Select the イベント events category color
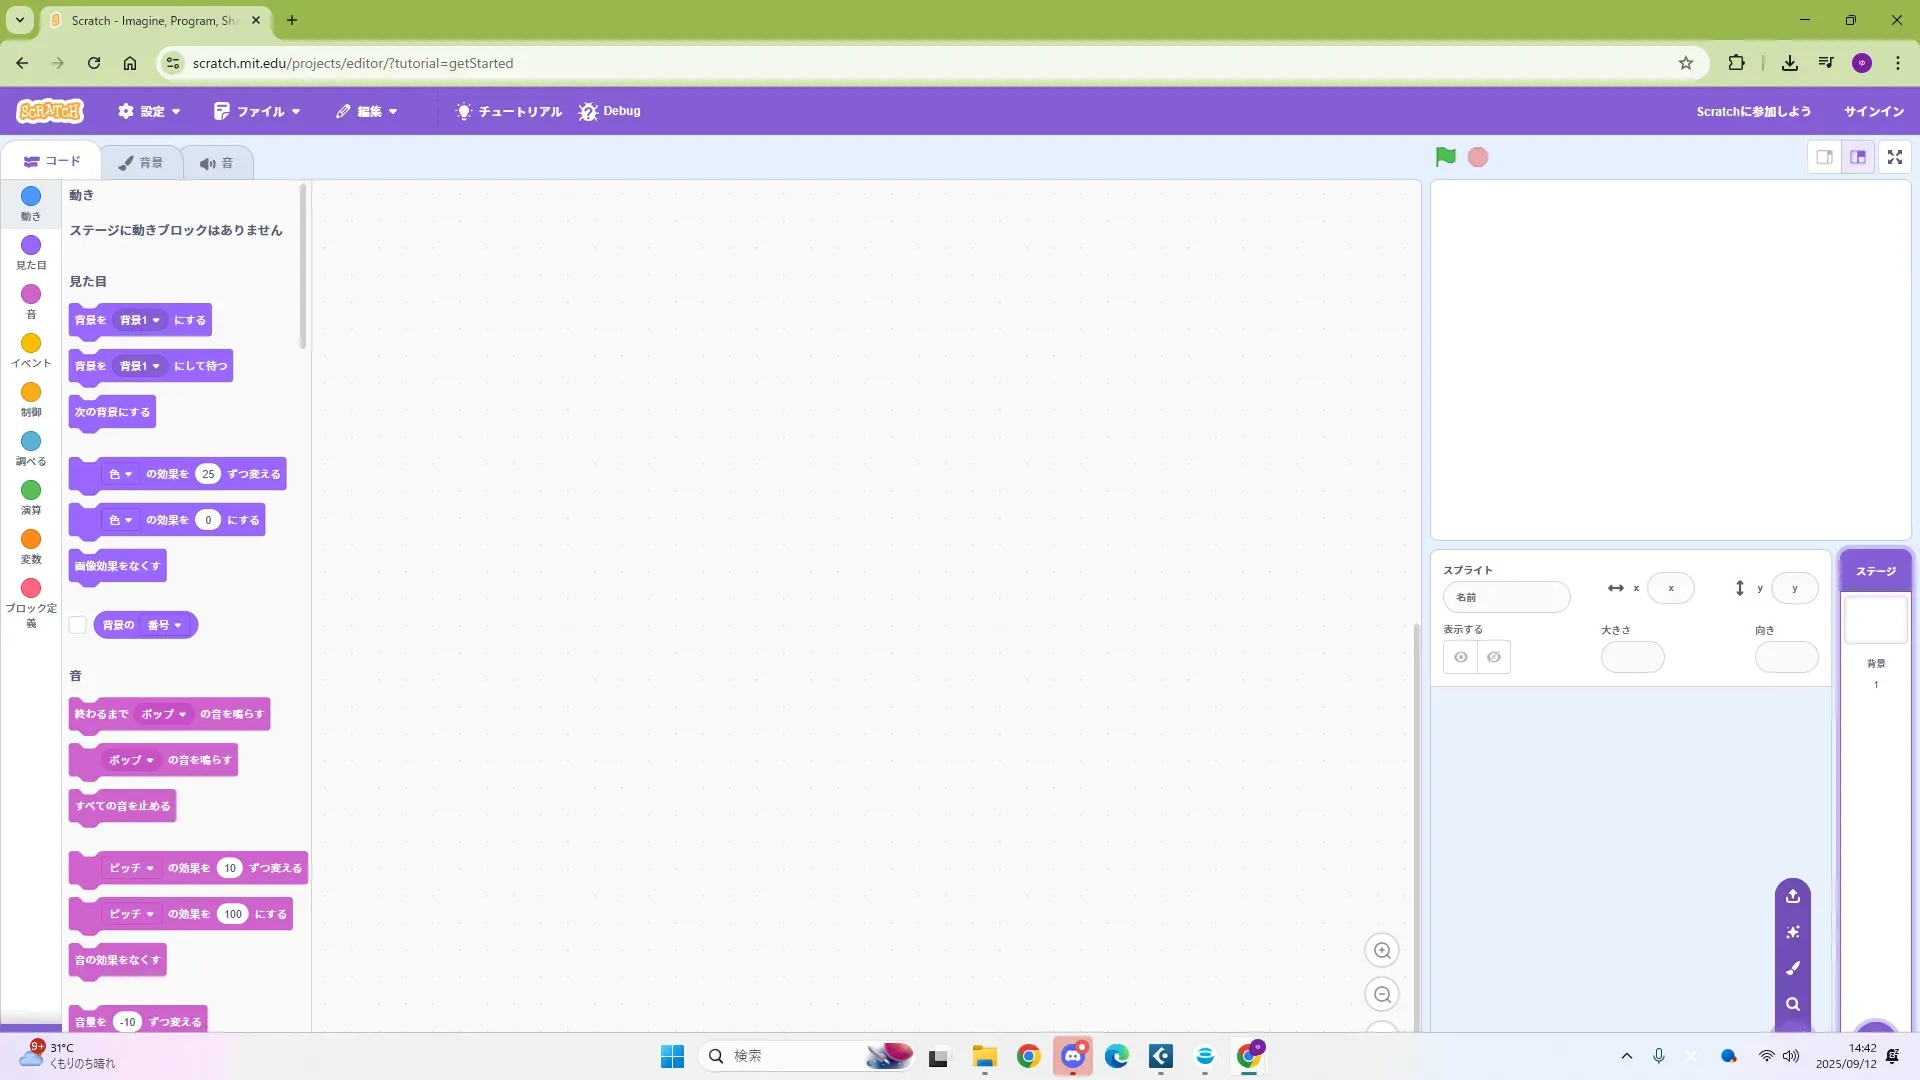This screenshot has width=1920, height=1080. 31,344
